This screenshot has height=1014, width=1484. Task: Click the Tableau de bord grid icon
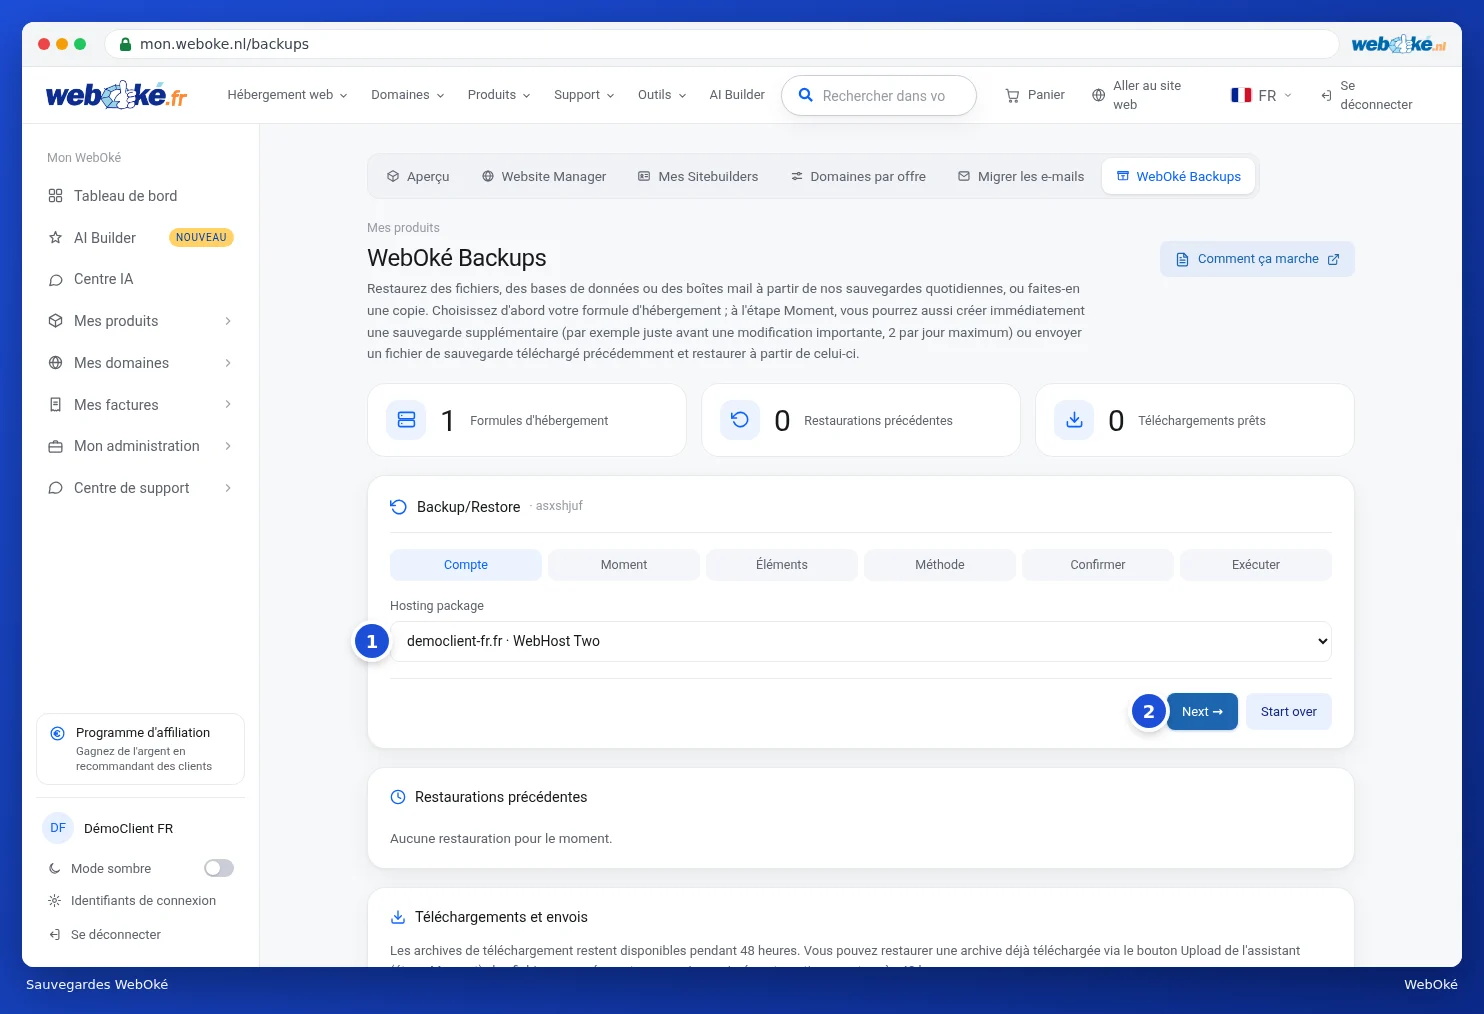(x=55, y=196)
